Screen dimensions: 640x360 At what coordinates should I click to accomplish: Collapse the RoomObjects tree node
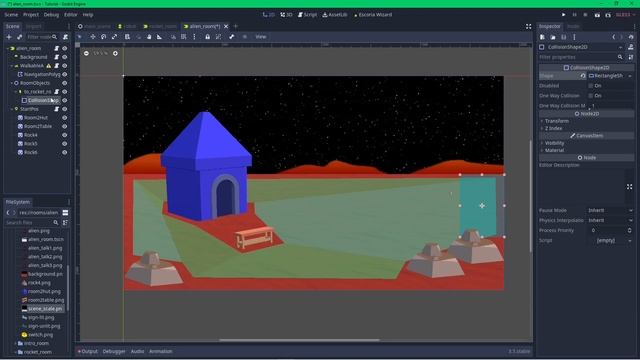[11, 83]
